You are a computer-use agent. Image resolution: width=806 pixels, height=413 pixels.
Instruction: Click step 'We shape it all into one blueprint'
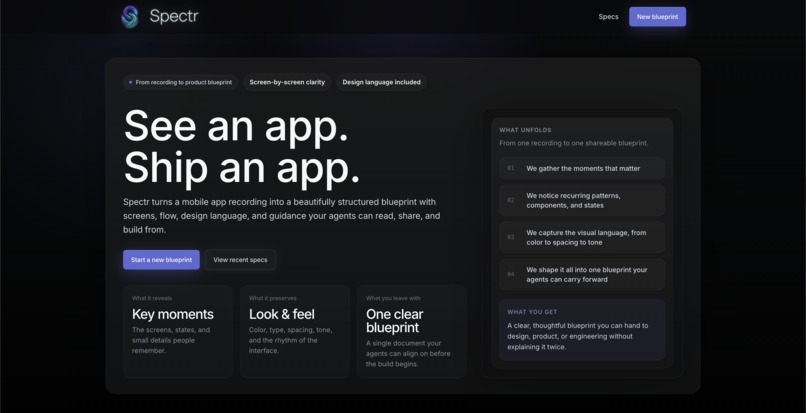click(x=582, y=274)
